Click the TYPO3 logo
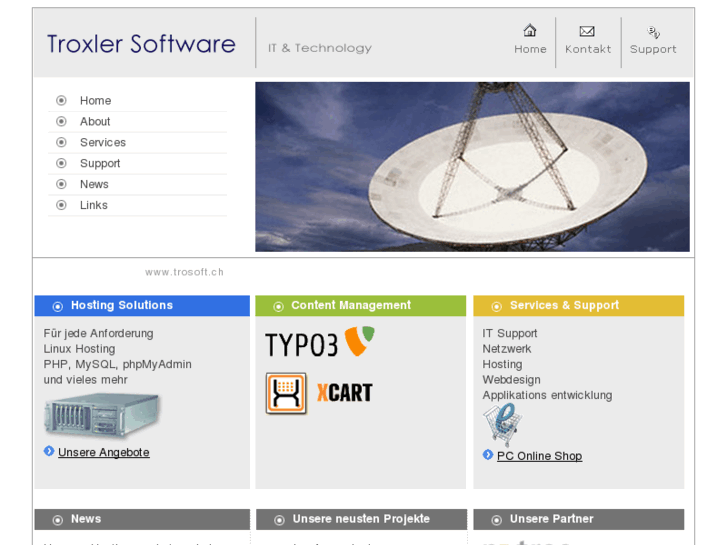 coord(320,342)
